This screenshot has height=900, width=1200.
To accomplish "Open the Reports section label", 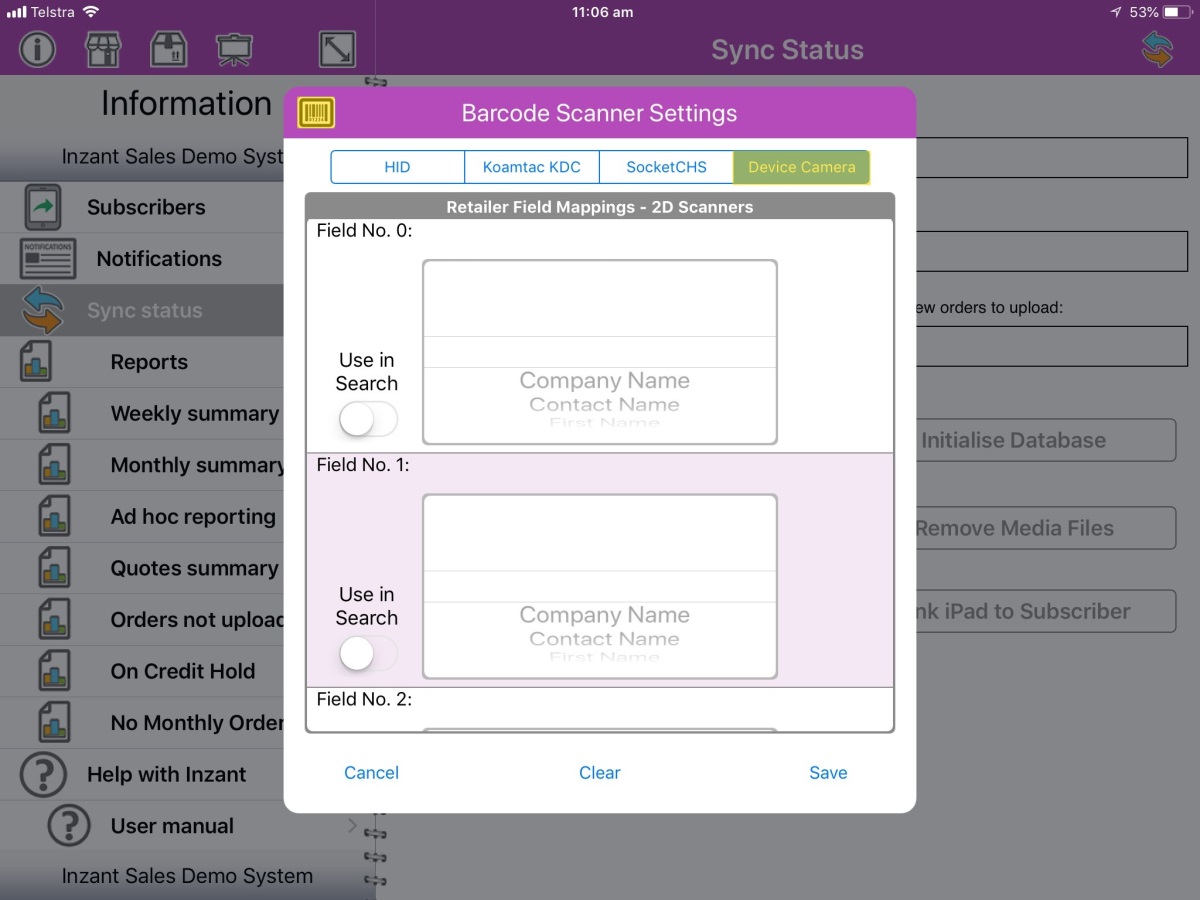I will point(149,362).
